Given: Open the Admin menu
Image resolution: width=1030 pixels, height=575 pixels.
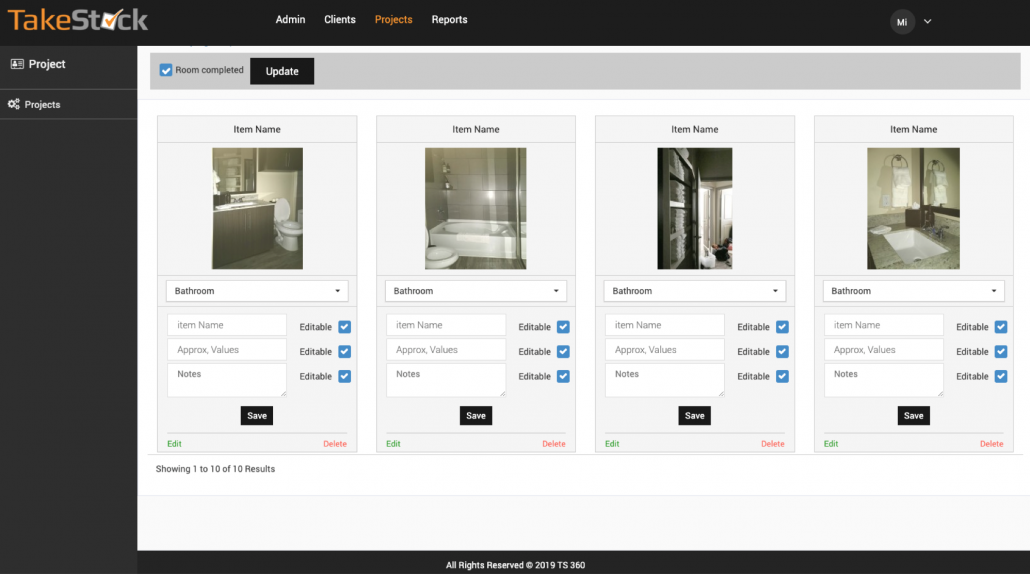Looking at the screenshot, I should tap(290, 20).
